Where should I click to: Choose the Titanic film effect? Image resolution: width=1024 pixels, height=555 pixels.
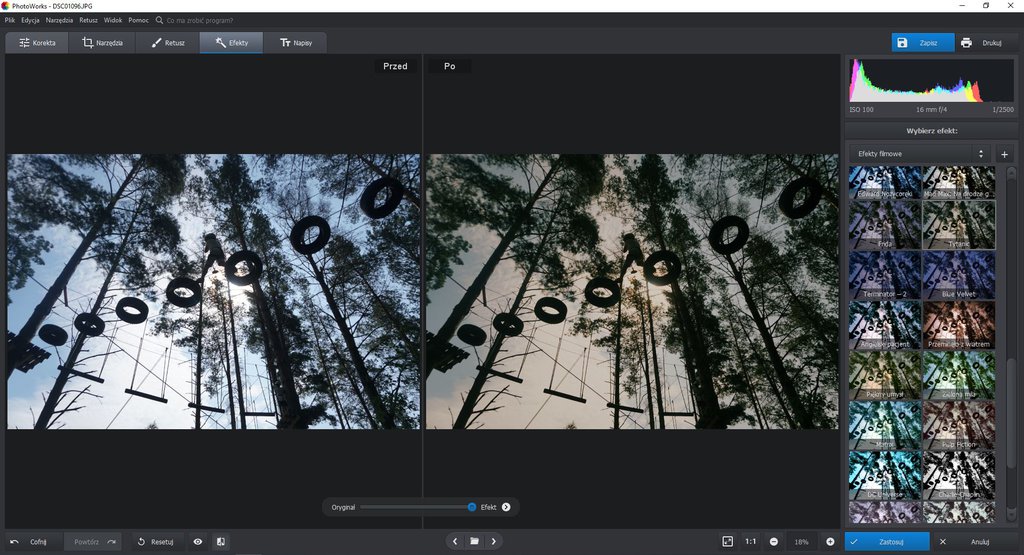click(x=959, y=225)
